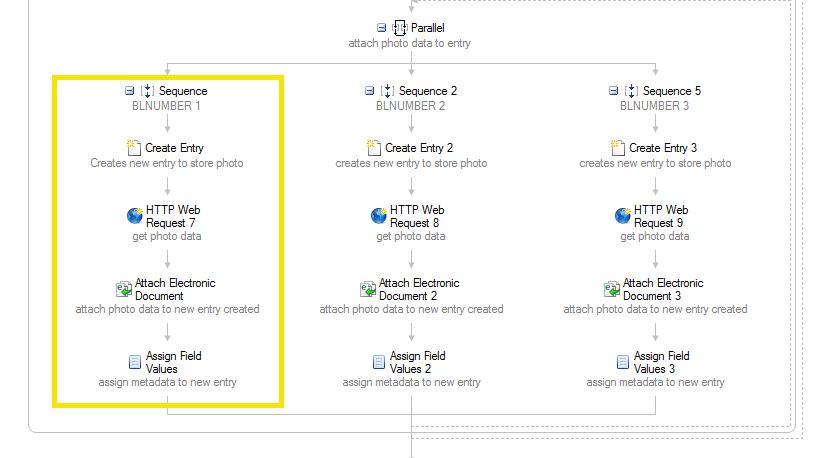Click the Parallel activity icon
Image resolution: width=835 pixels, height=458 pixels.
399,28
